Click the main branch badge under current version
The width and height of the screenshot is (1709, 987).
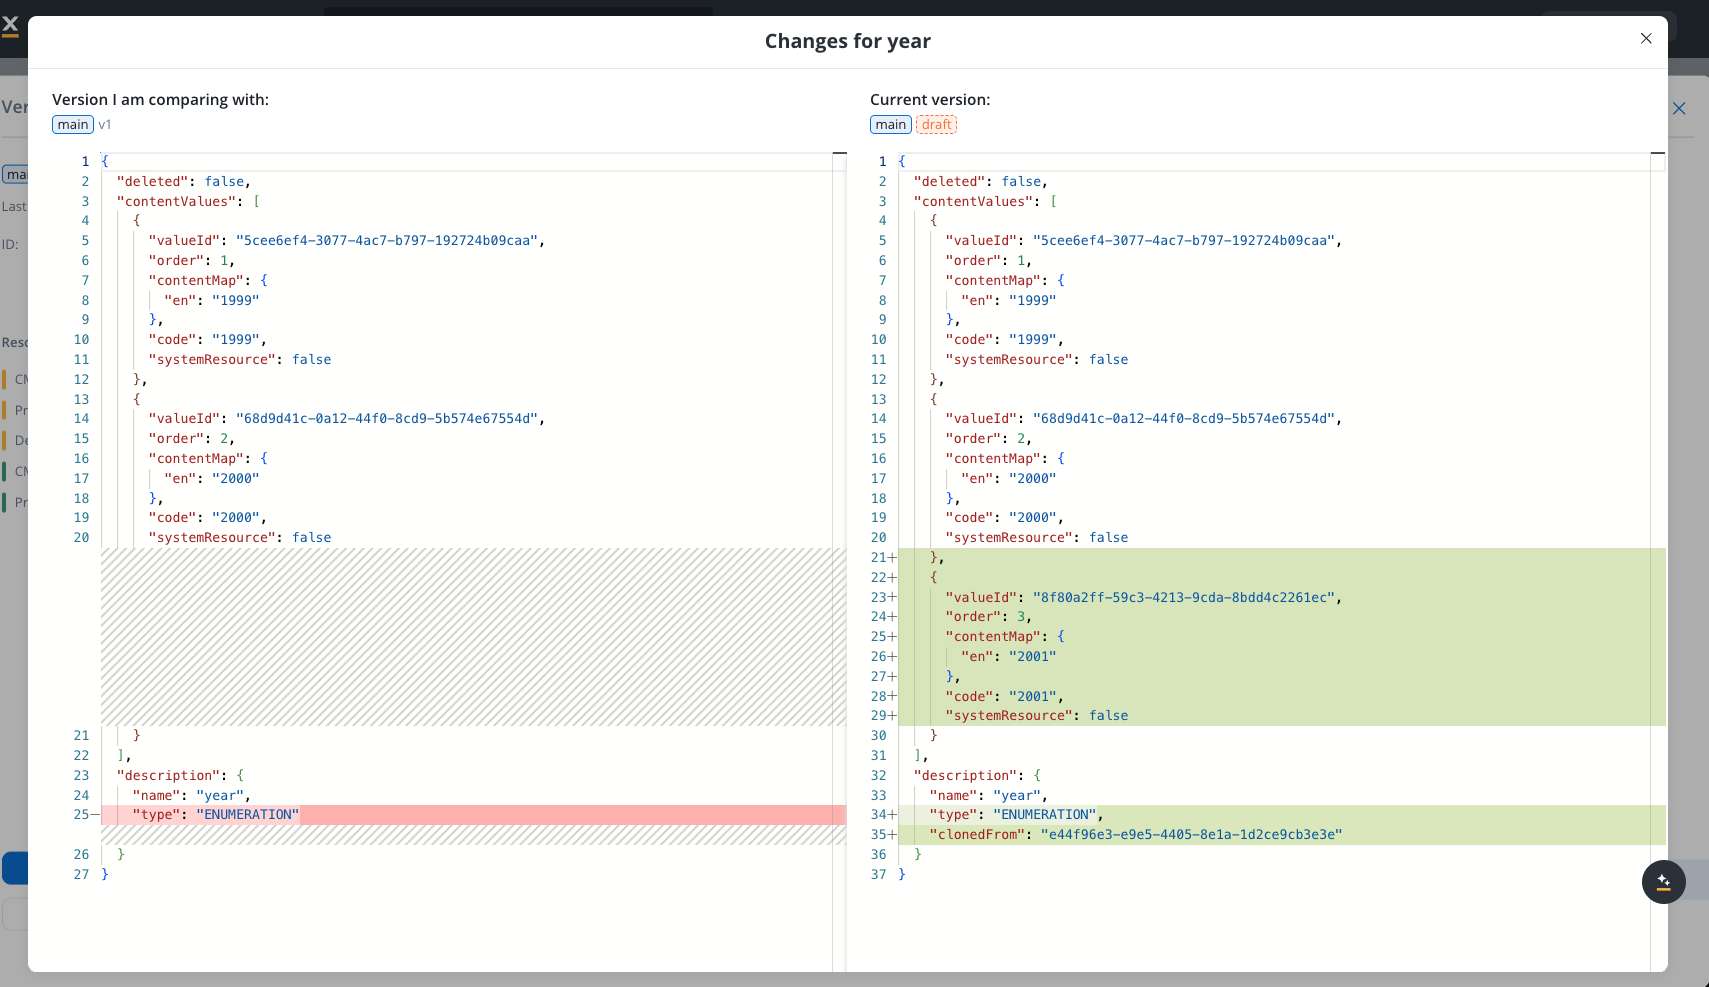pos(889,124)
